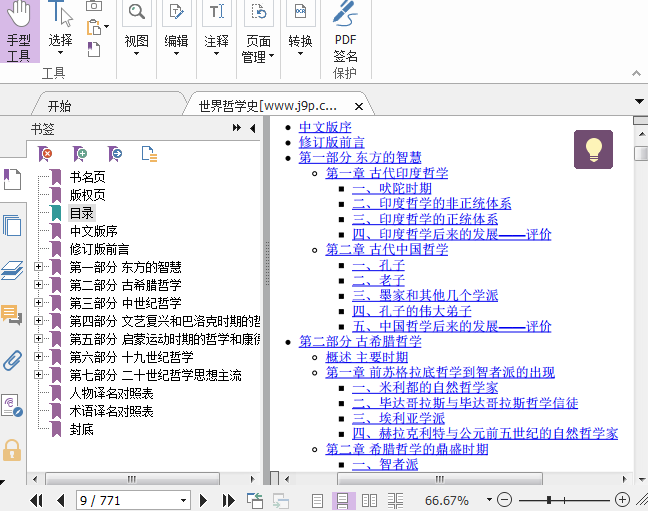Open the document tab list arrow
The height and width of the screenshot is (511, 648).
click(639, 101)
